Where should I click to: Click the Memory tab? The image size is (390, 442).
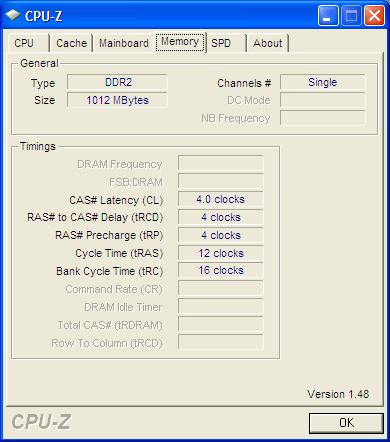(x=180, y=42)
